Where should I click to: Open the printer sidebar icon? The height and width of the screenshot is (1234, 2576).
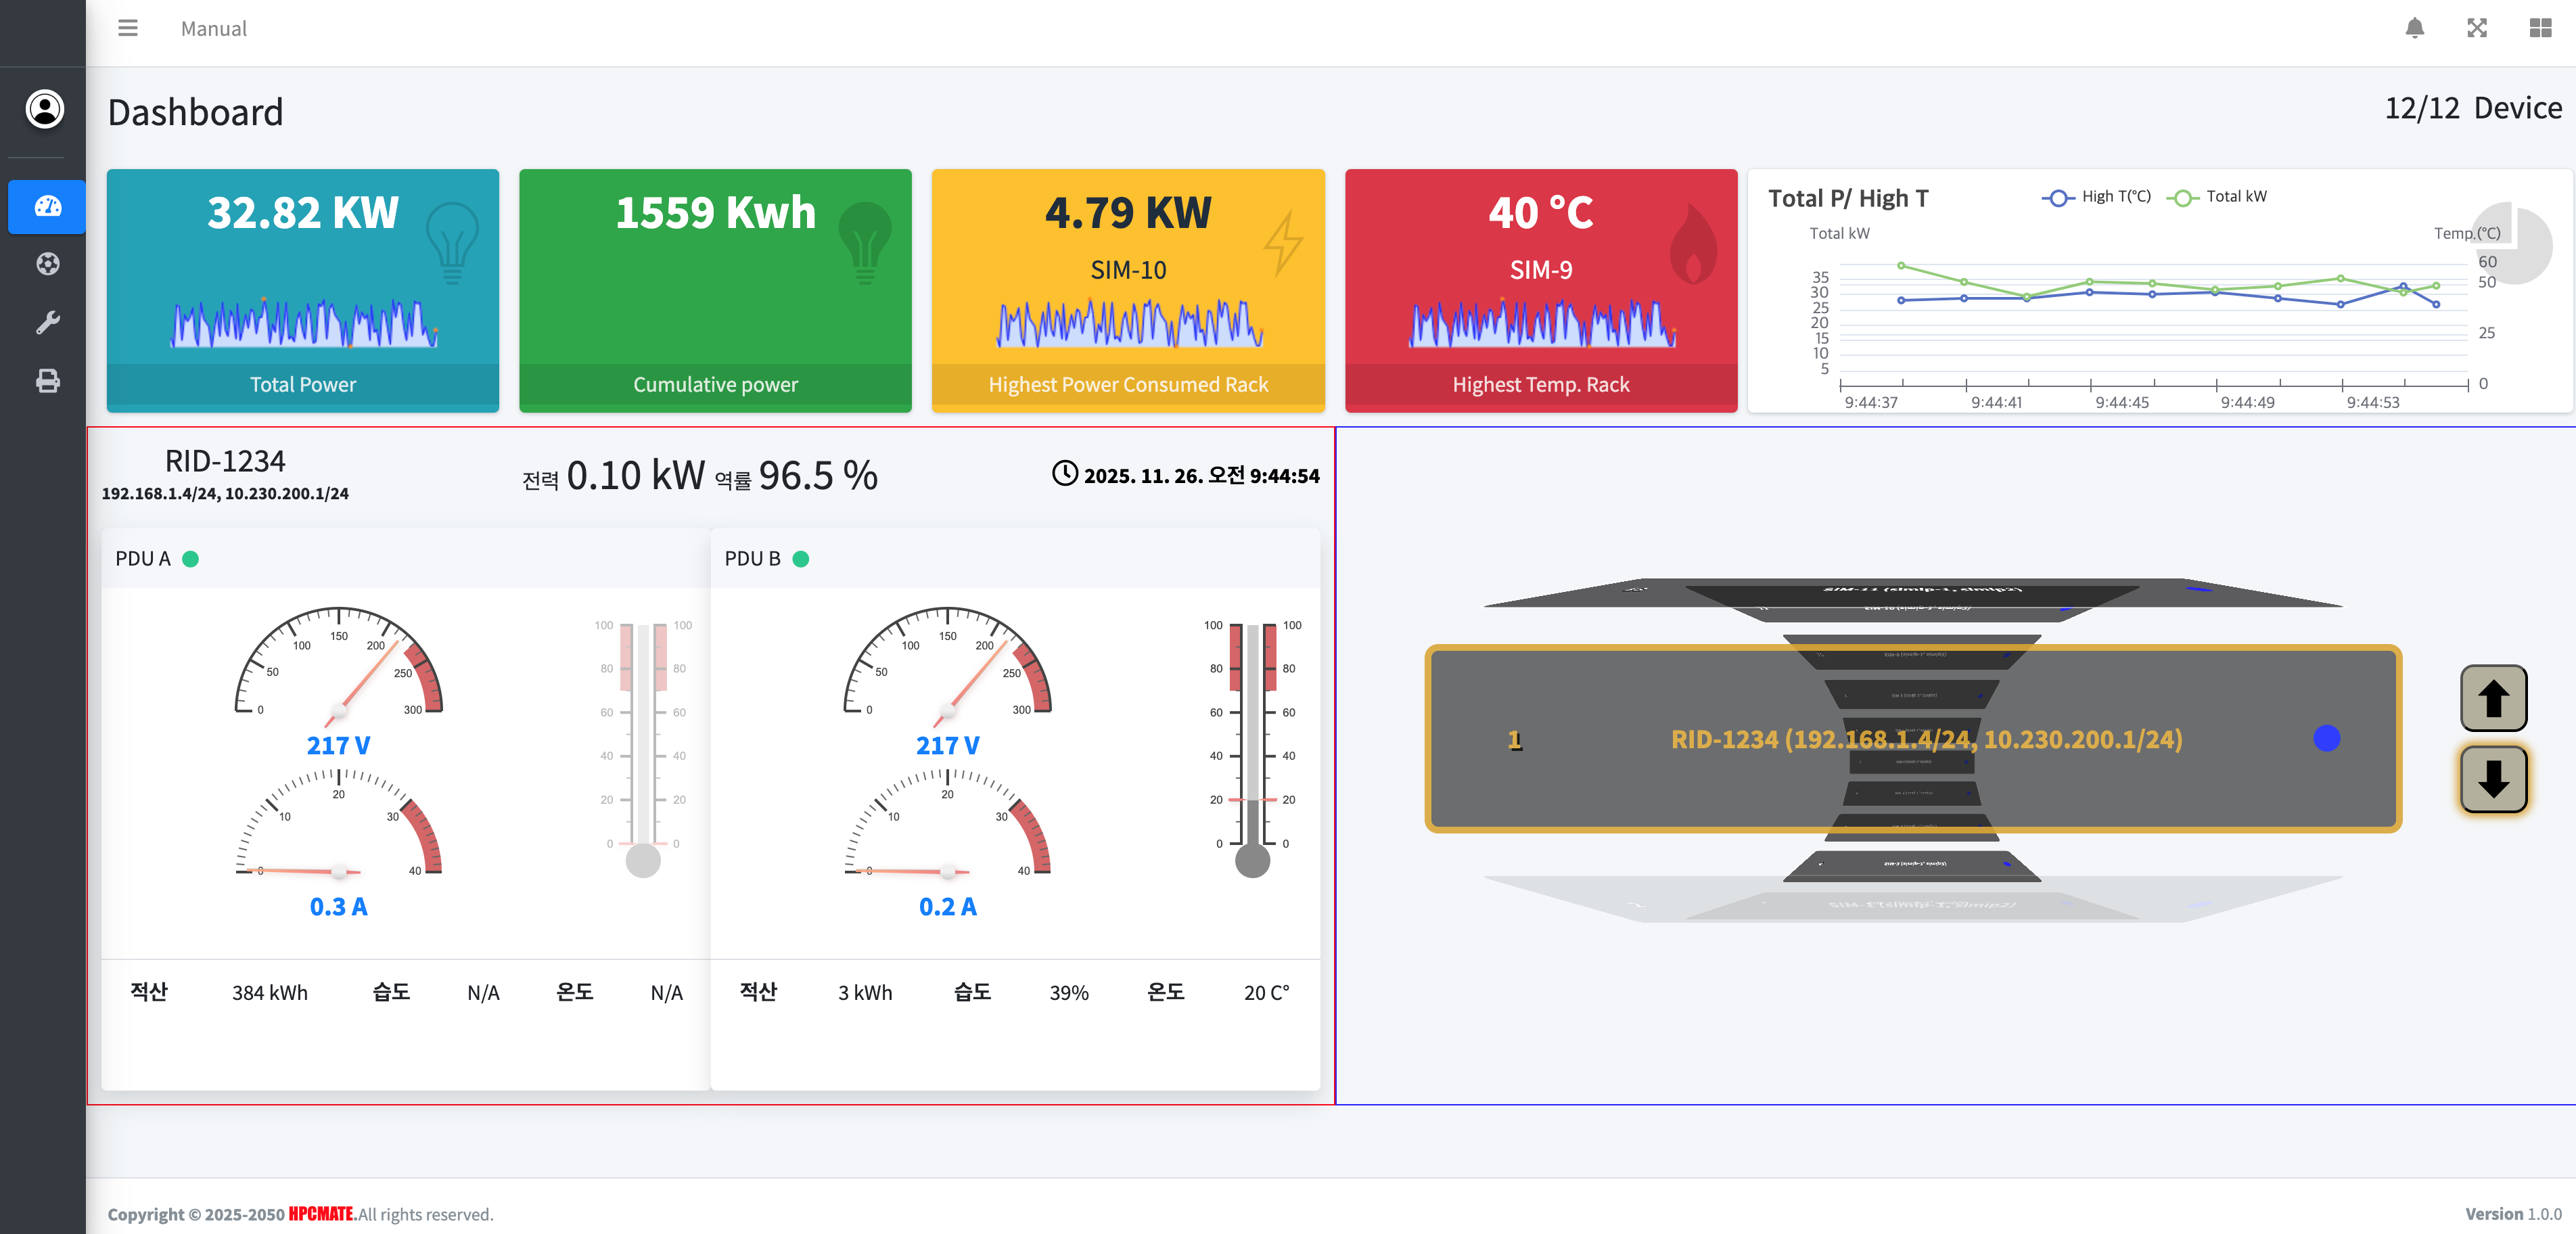[x=47, y=381]
